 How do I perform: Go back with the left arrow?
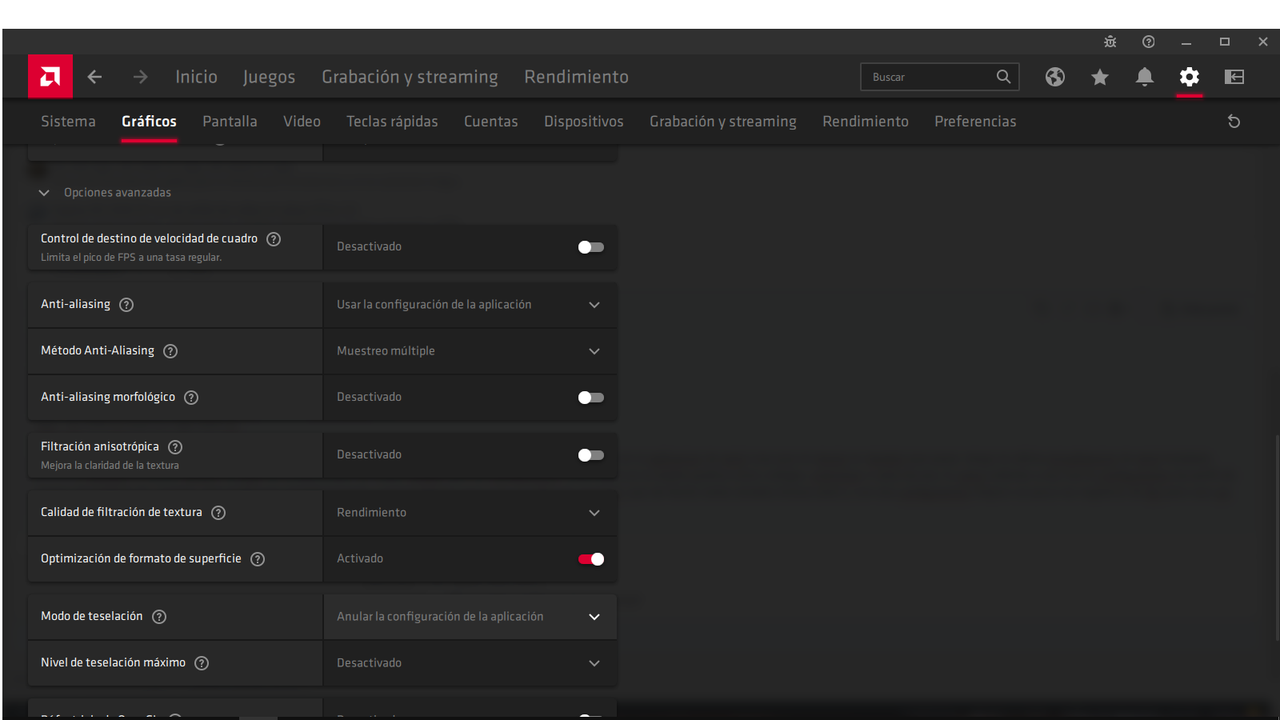(95, 77)
